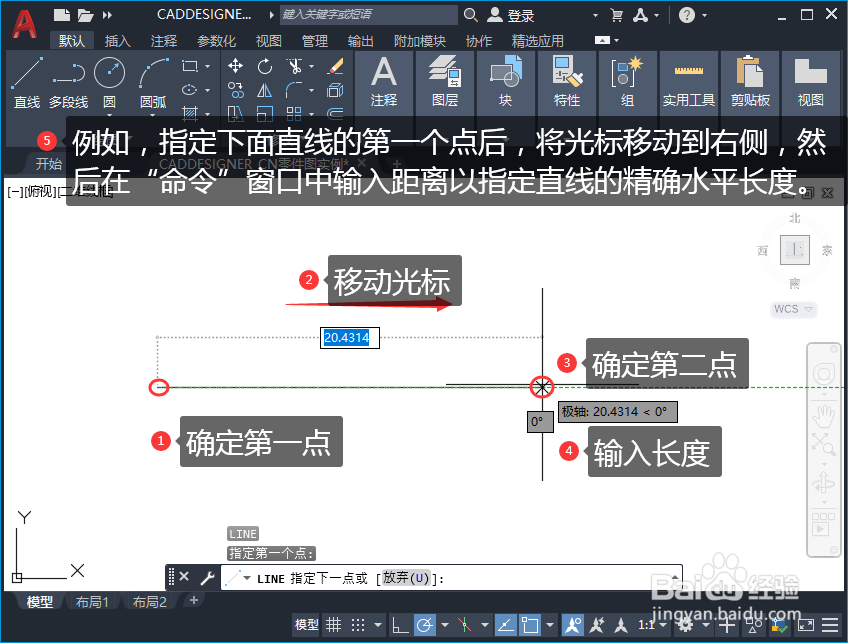
Task: Open the Layers (图层) panel
Action: [445, 81]
